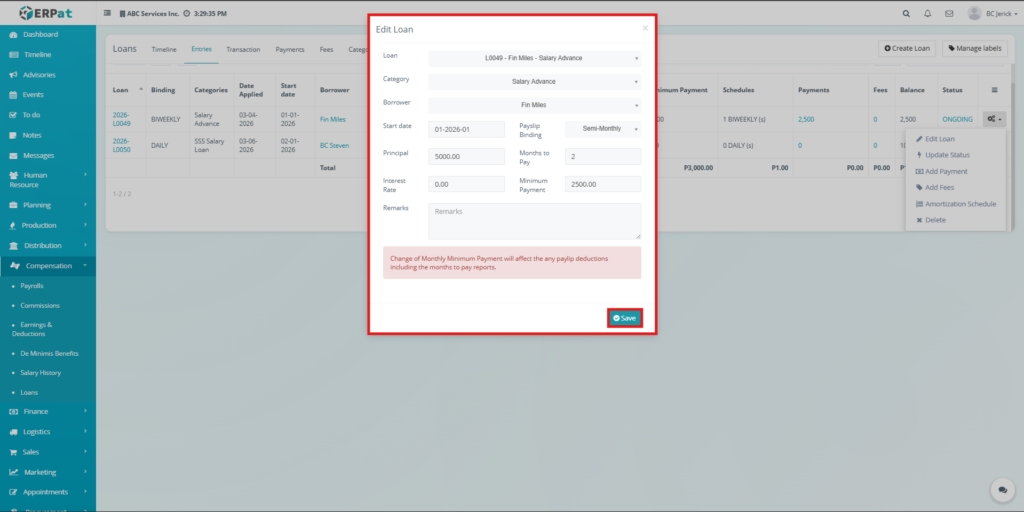
Task: Open the Messages envelope in sidebar
Action: 13,156
